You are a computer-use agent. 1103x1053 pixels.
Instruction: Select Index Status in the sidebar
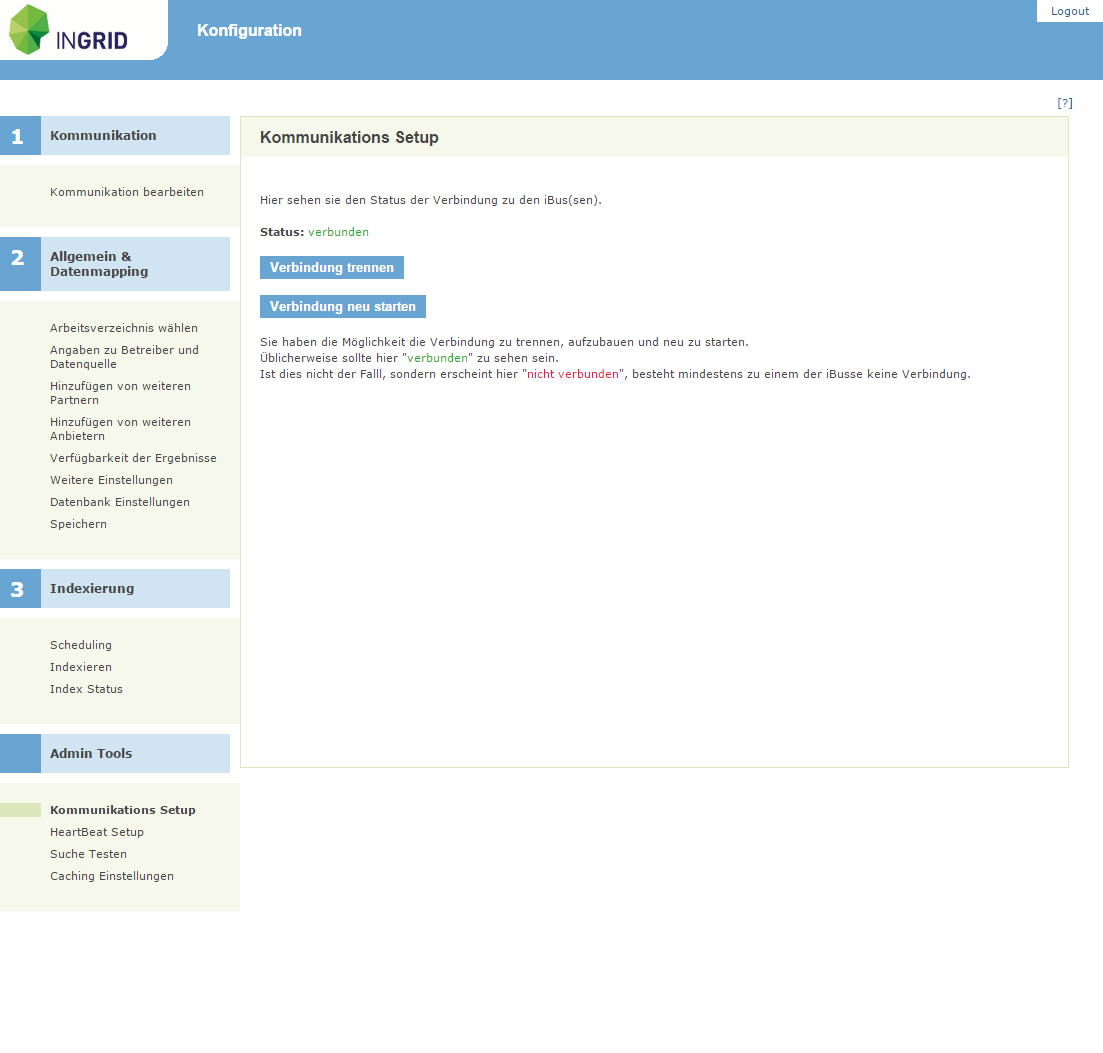(87, 688)
